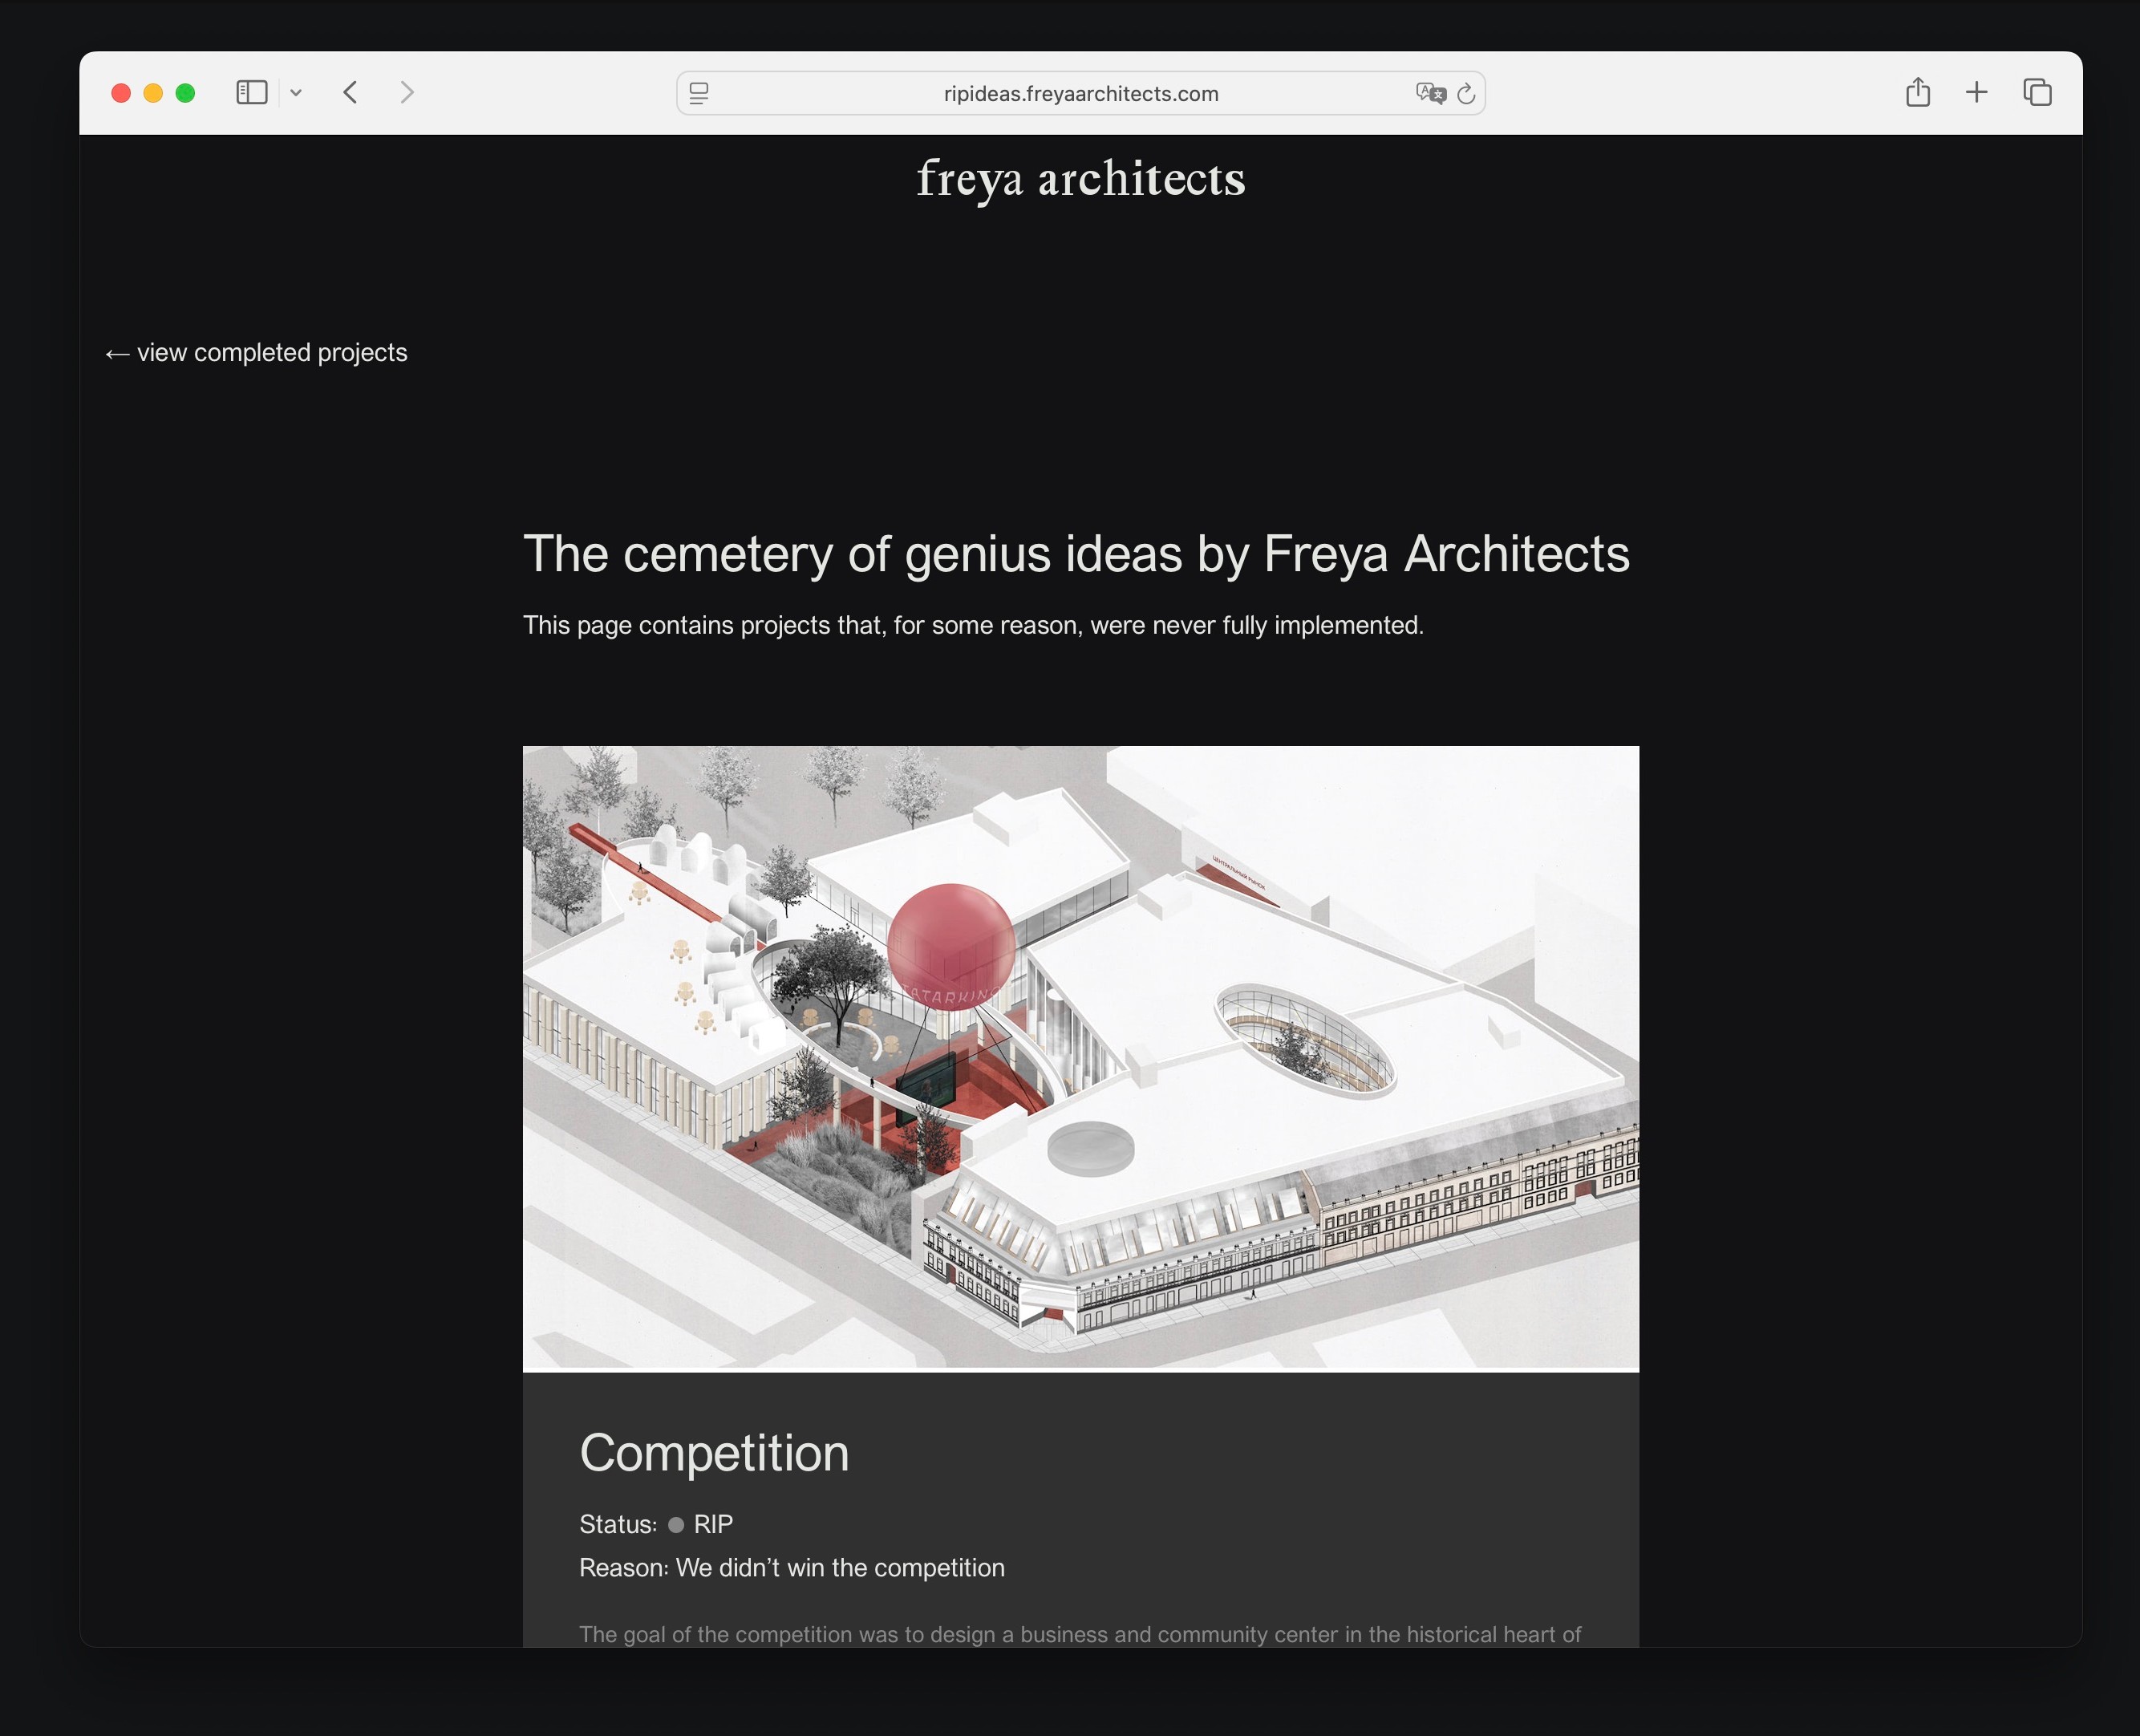Open the page reader/format icon
The height and width of the screenshot is (1736, 2140).
coord(699,93)
